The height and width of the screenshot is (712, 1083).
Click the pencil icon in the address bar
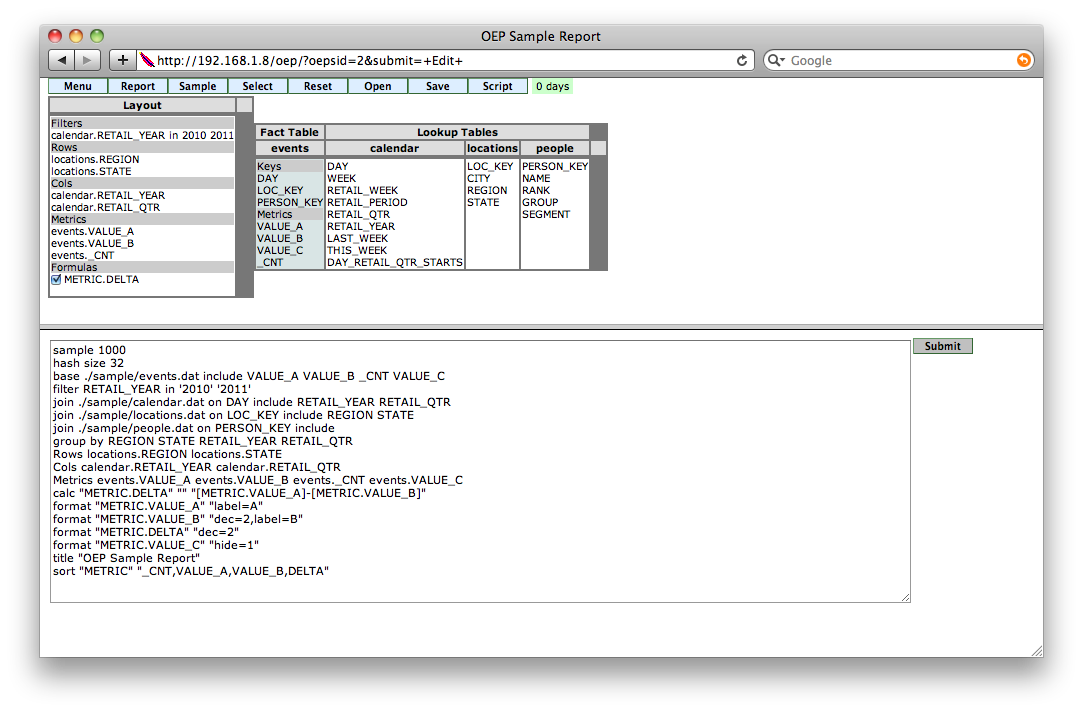(x=145, y=59)
